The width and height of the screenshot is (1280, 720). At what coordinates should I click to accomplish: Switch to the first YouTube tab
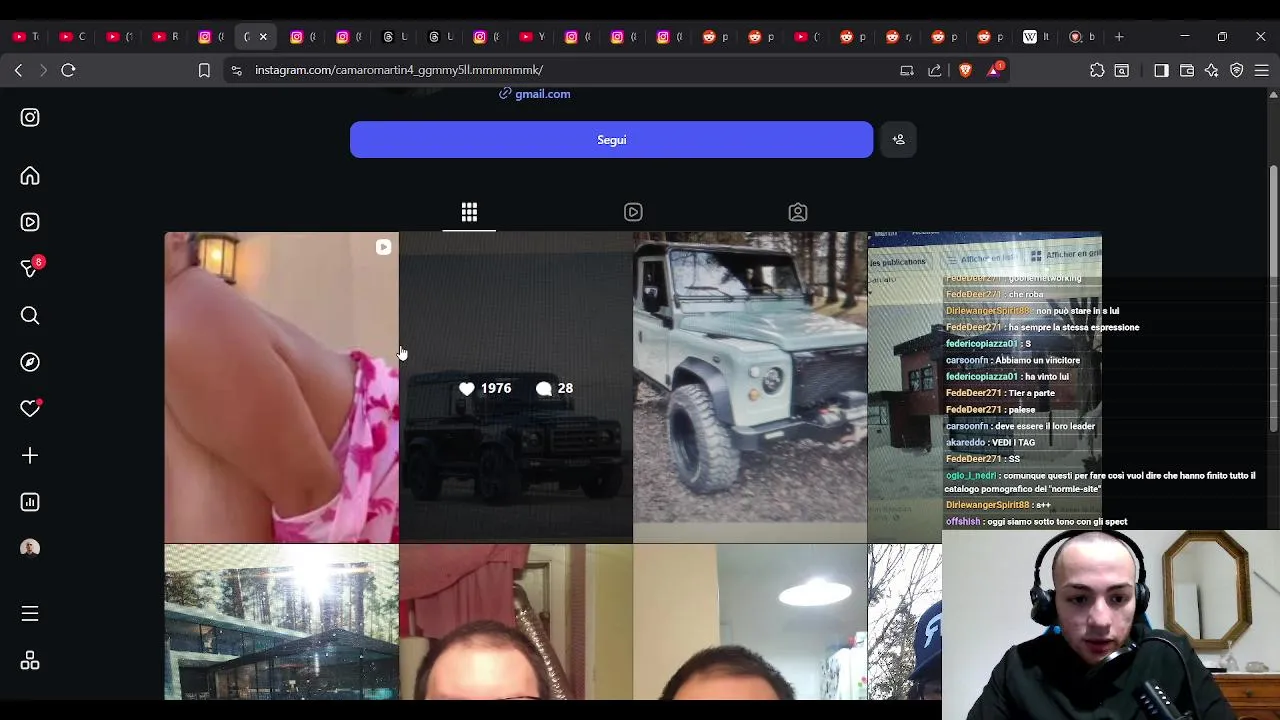pos(24,37)
